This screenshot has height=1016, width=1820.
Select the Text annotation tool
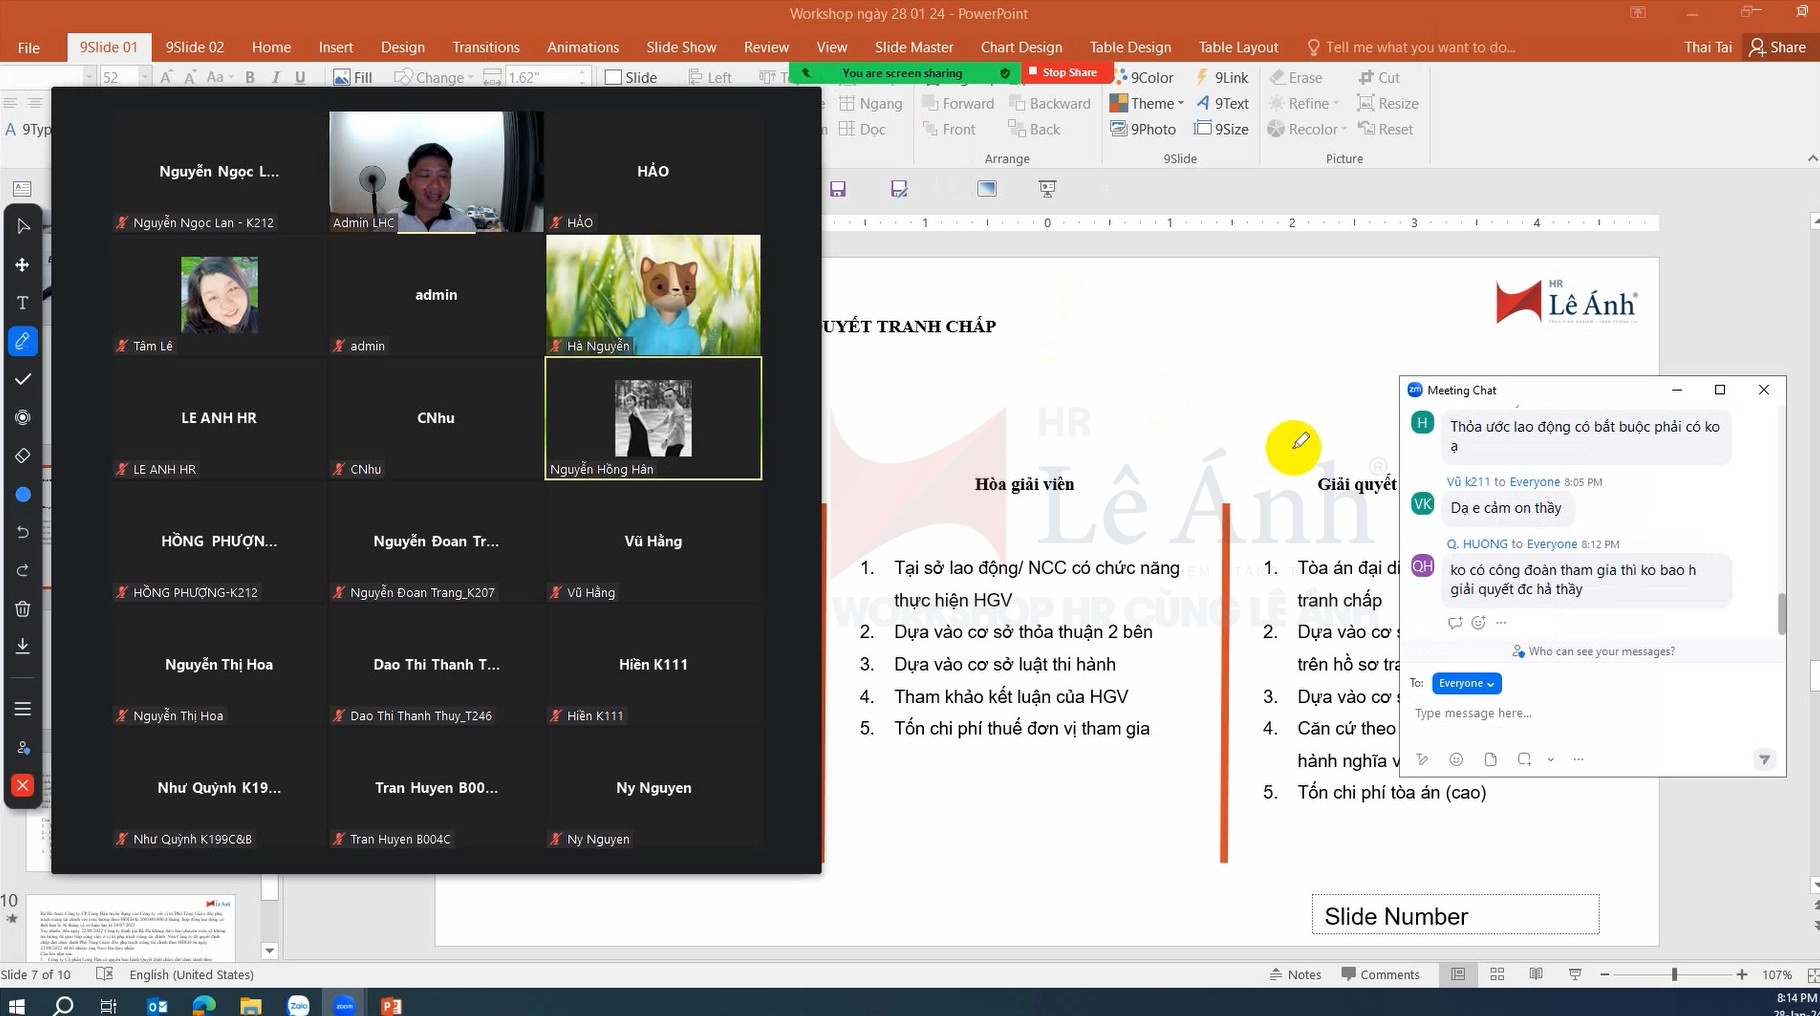coord(22,303)
